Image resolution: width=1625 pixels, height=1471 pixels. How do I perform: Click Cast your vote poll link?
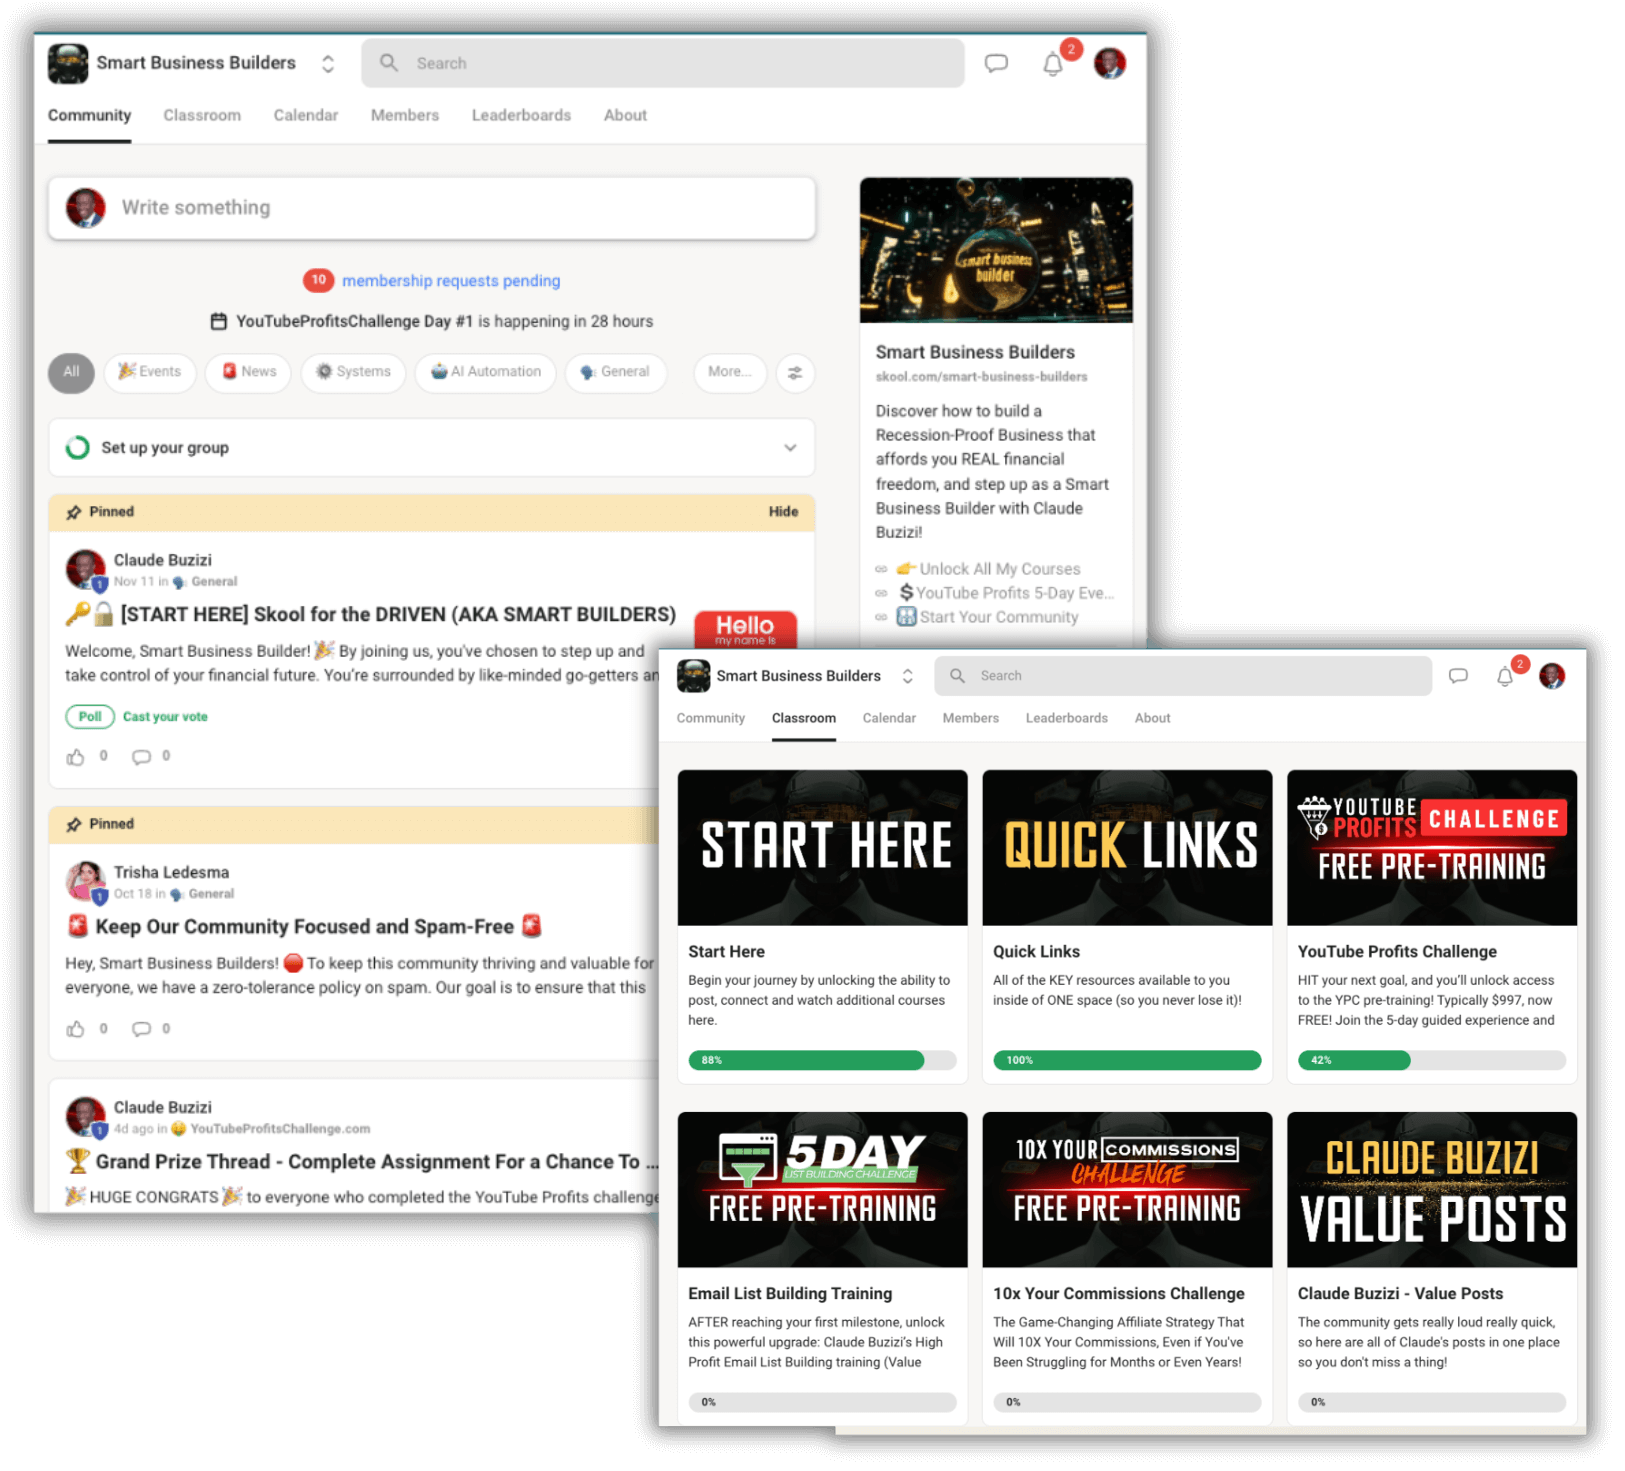click(x=165, y=717)
